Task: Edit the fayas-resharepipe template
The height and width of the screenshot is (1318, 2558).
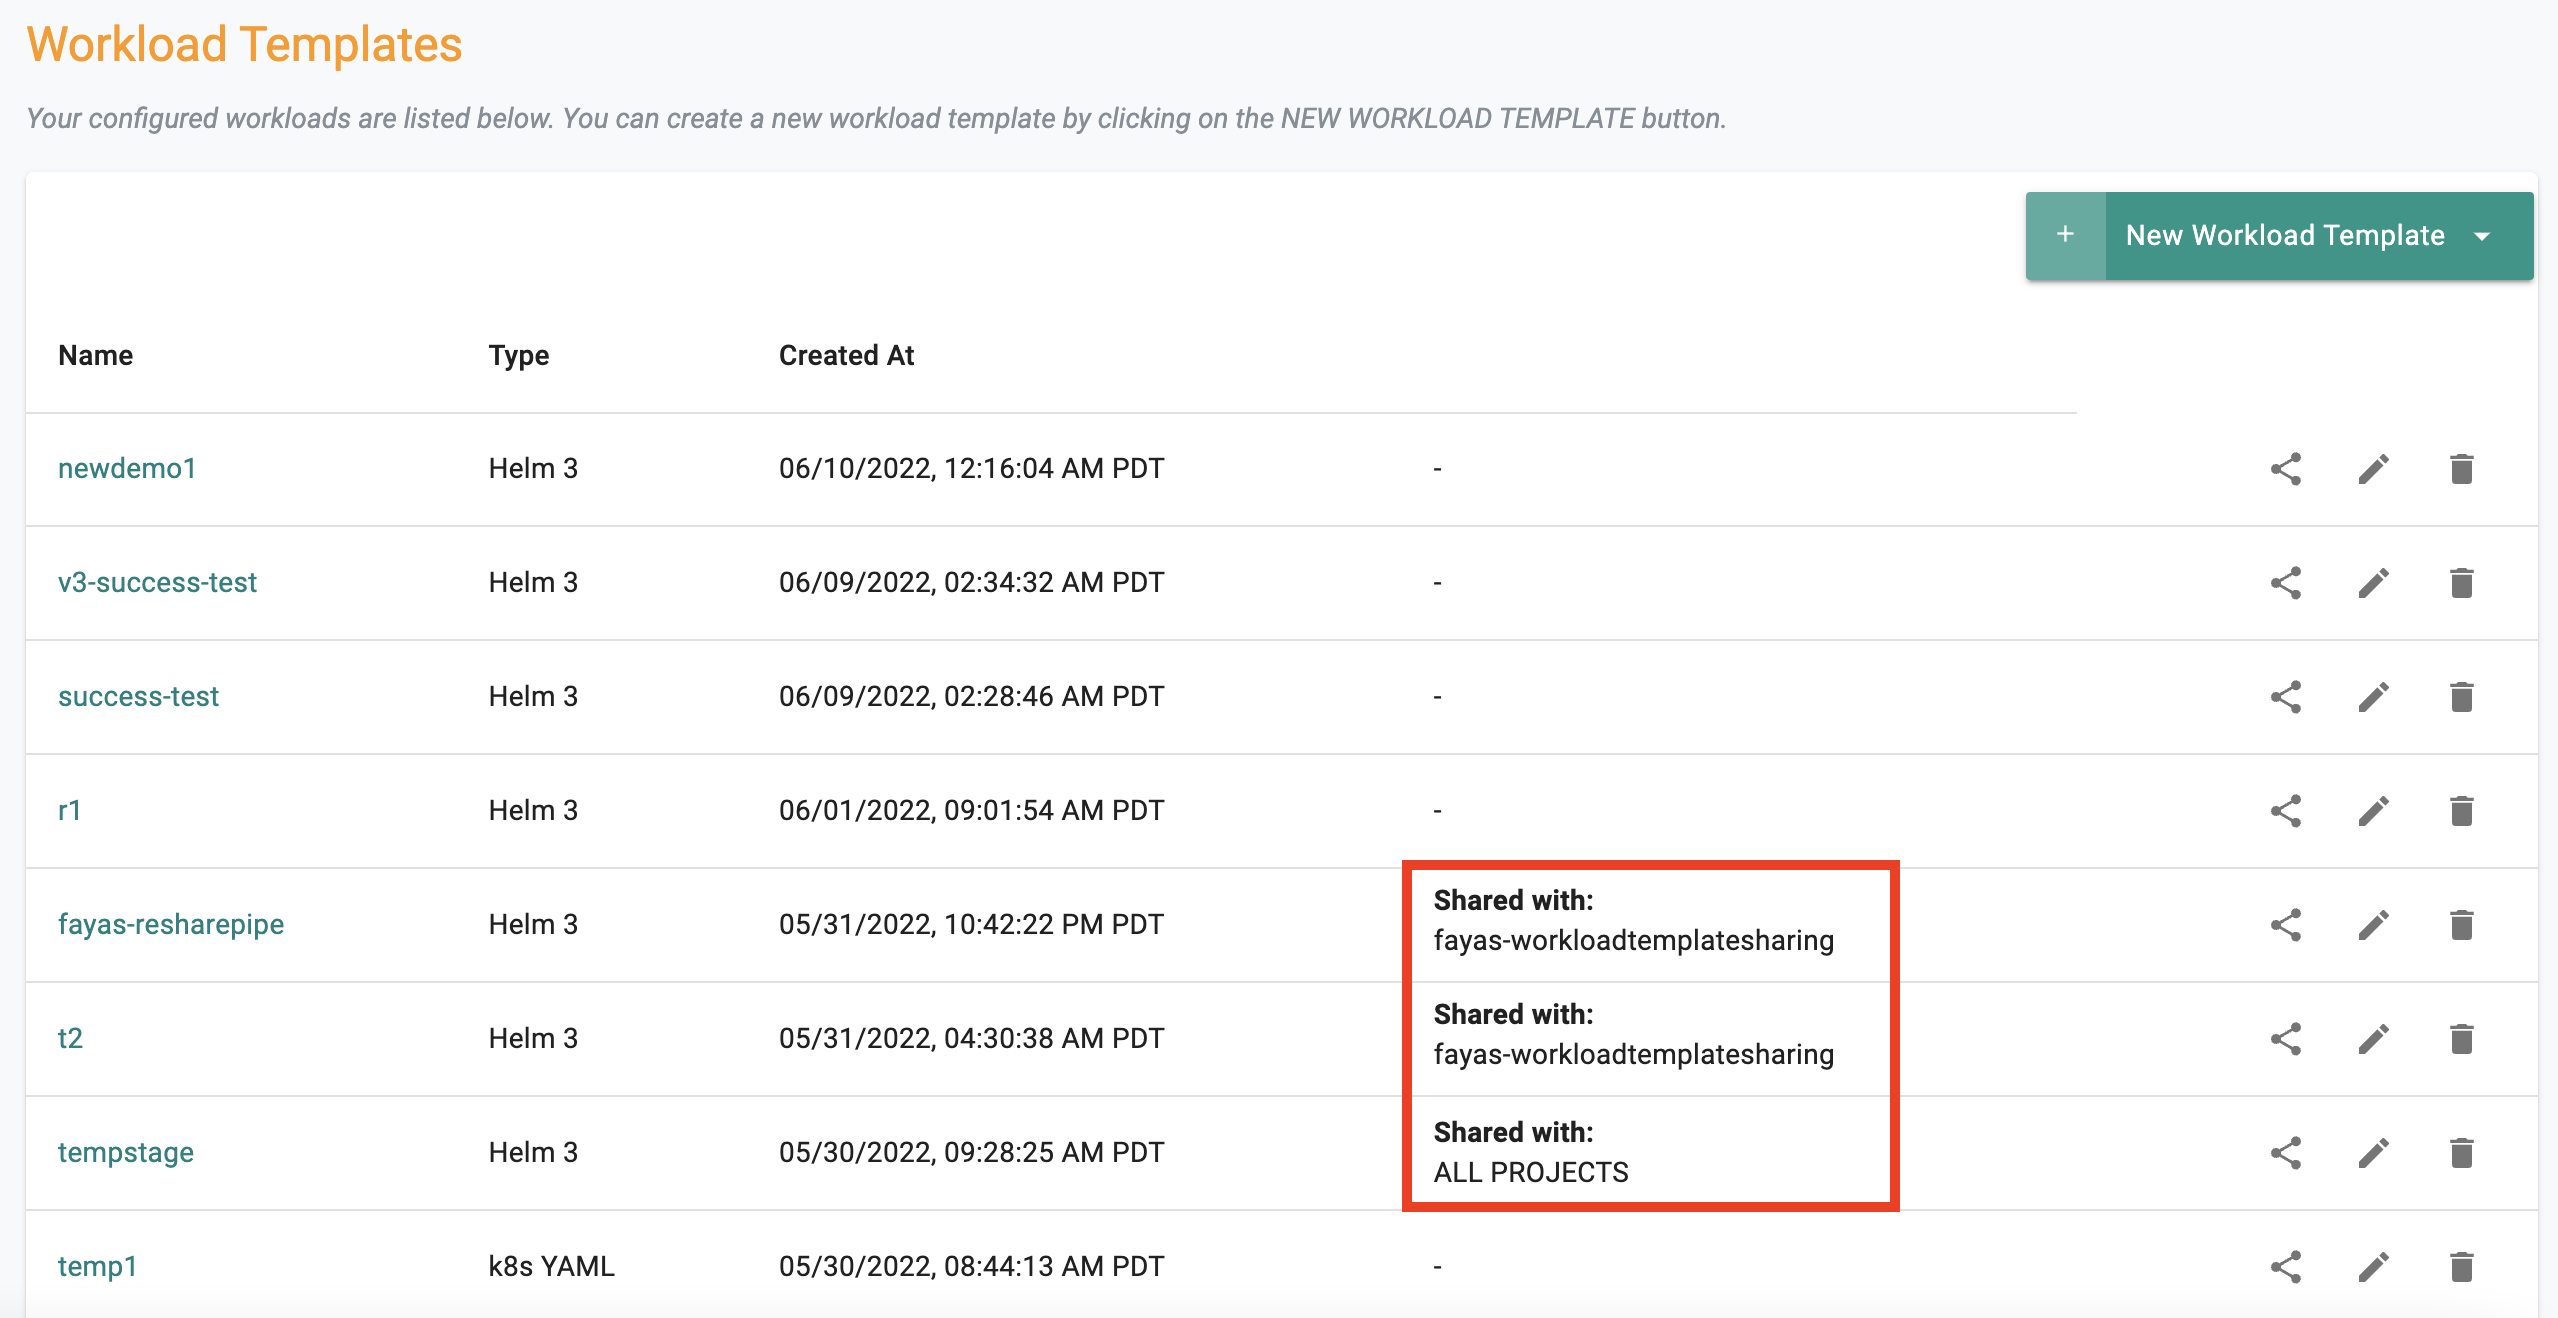Action: [2374, 925]
